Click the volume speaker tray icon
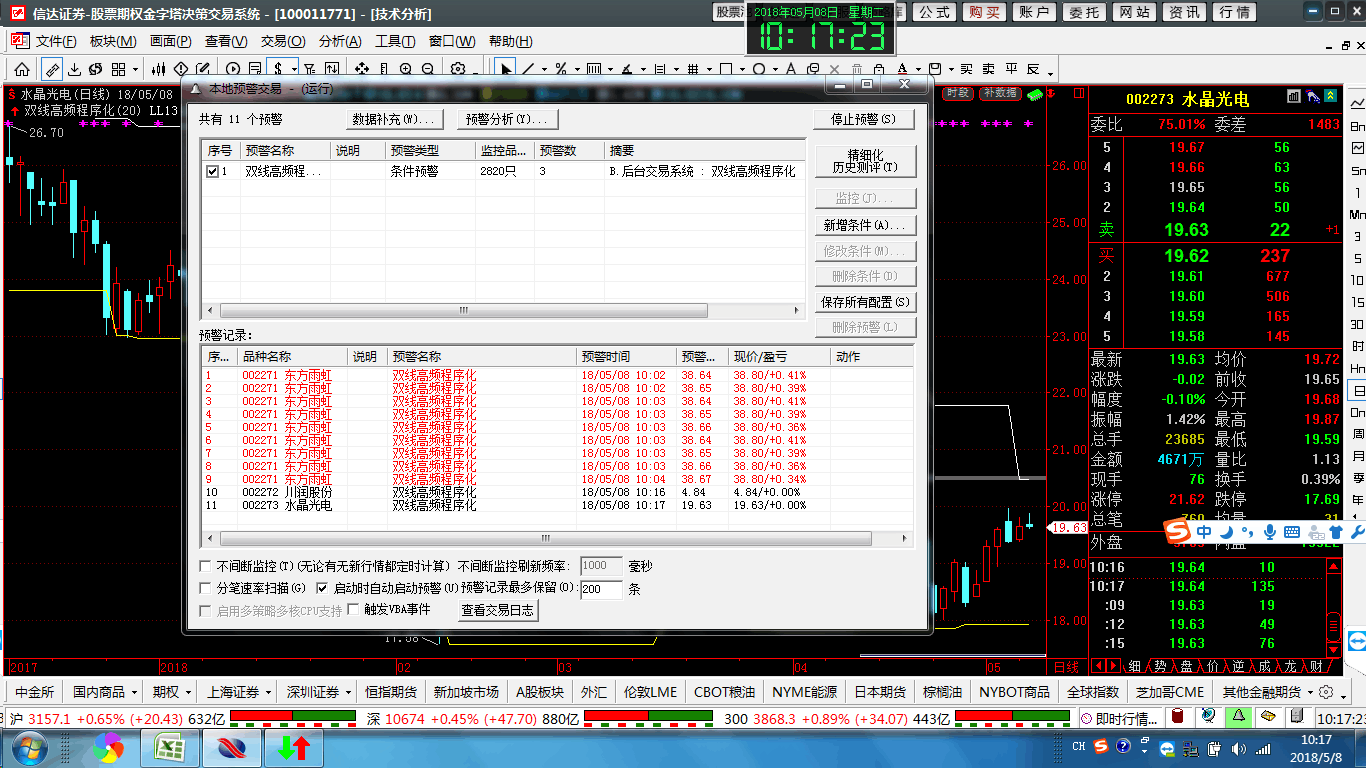Image resolution: width=1366 pixels, height=768 pixels. (x=1238, y=749)
